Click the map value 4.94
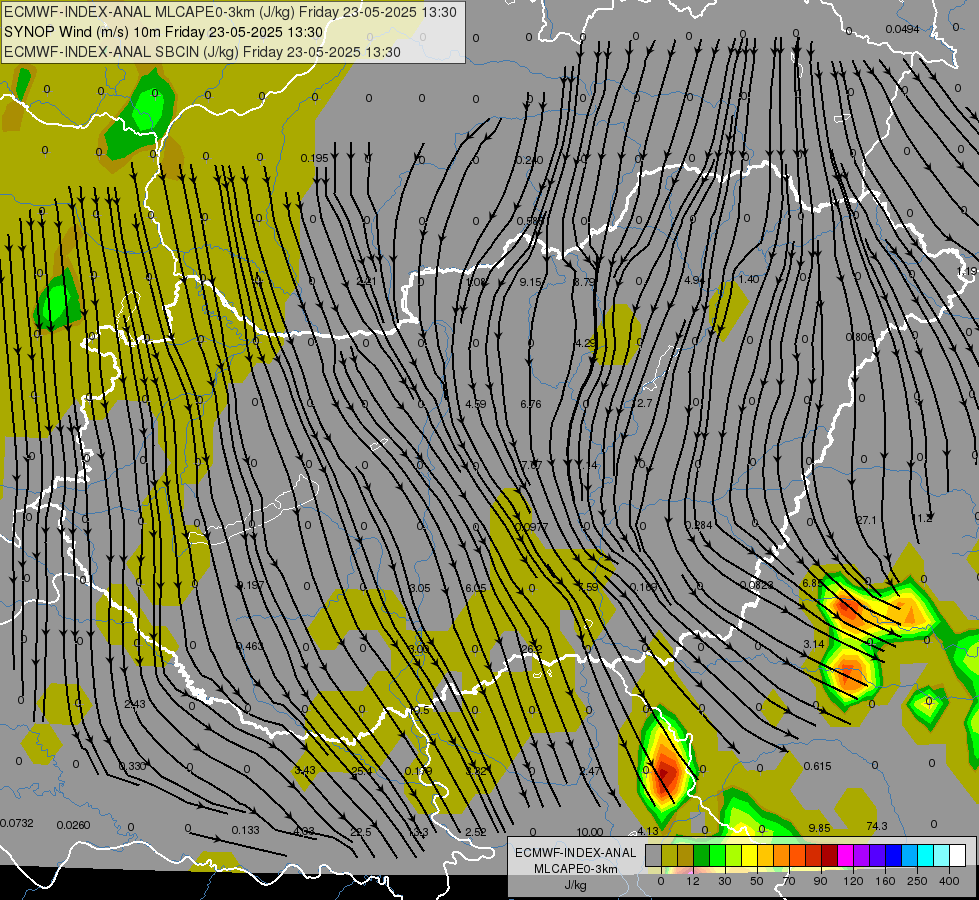The height and width of the screenshot is (900, 979). 694,280
